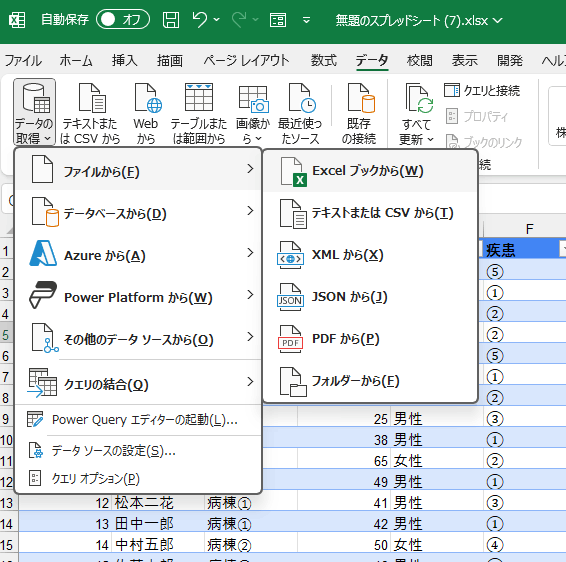The width and height of the screenshot is (566, 562).
Task: Click the Azure logo icon in menu
Action: pyautogui.click(x=43, y=253)
